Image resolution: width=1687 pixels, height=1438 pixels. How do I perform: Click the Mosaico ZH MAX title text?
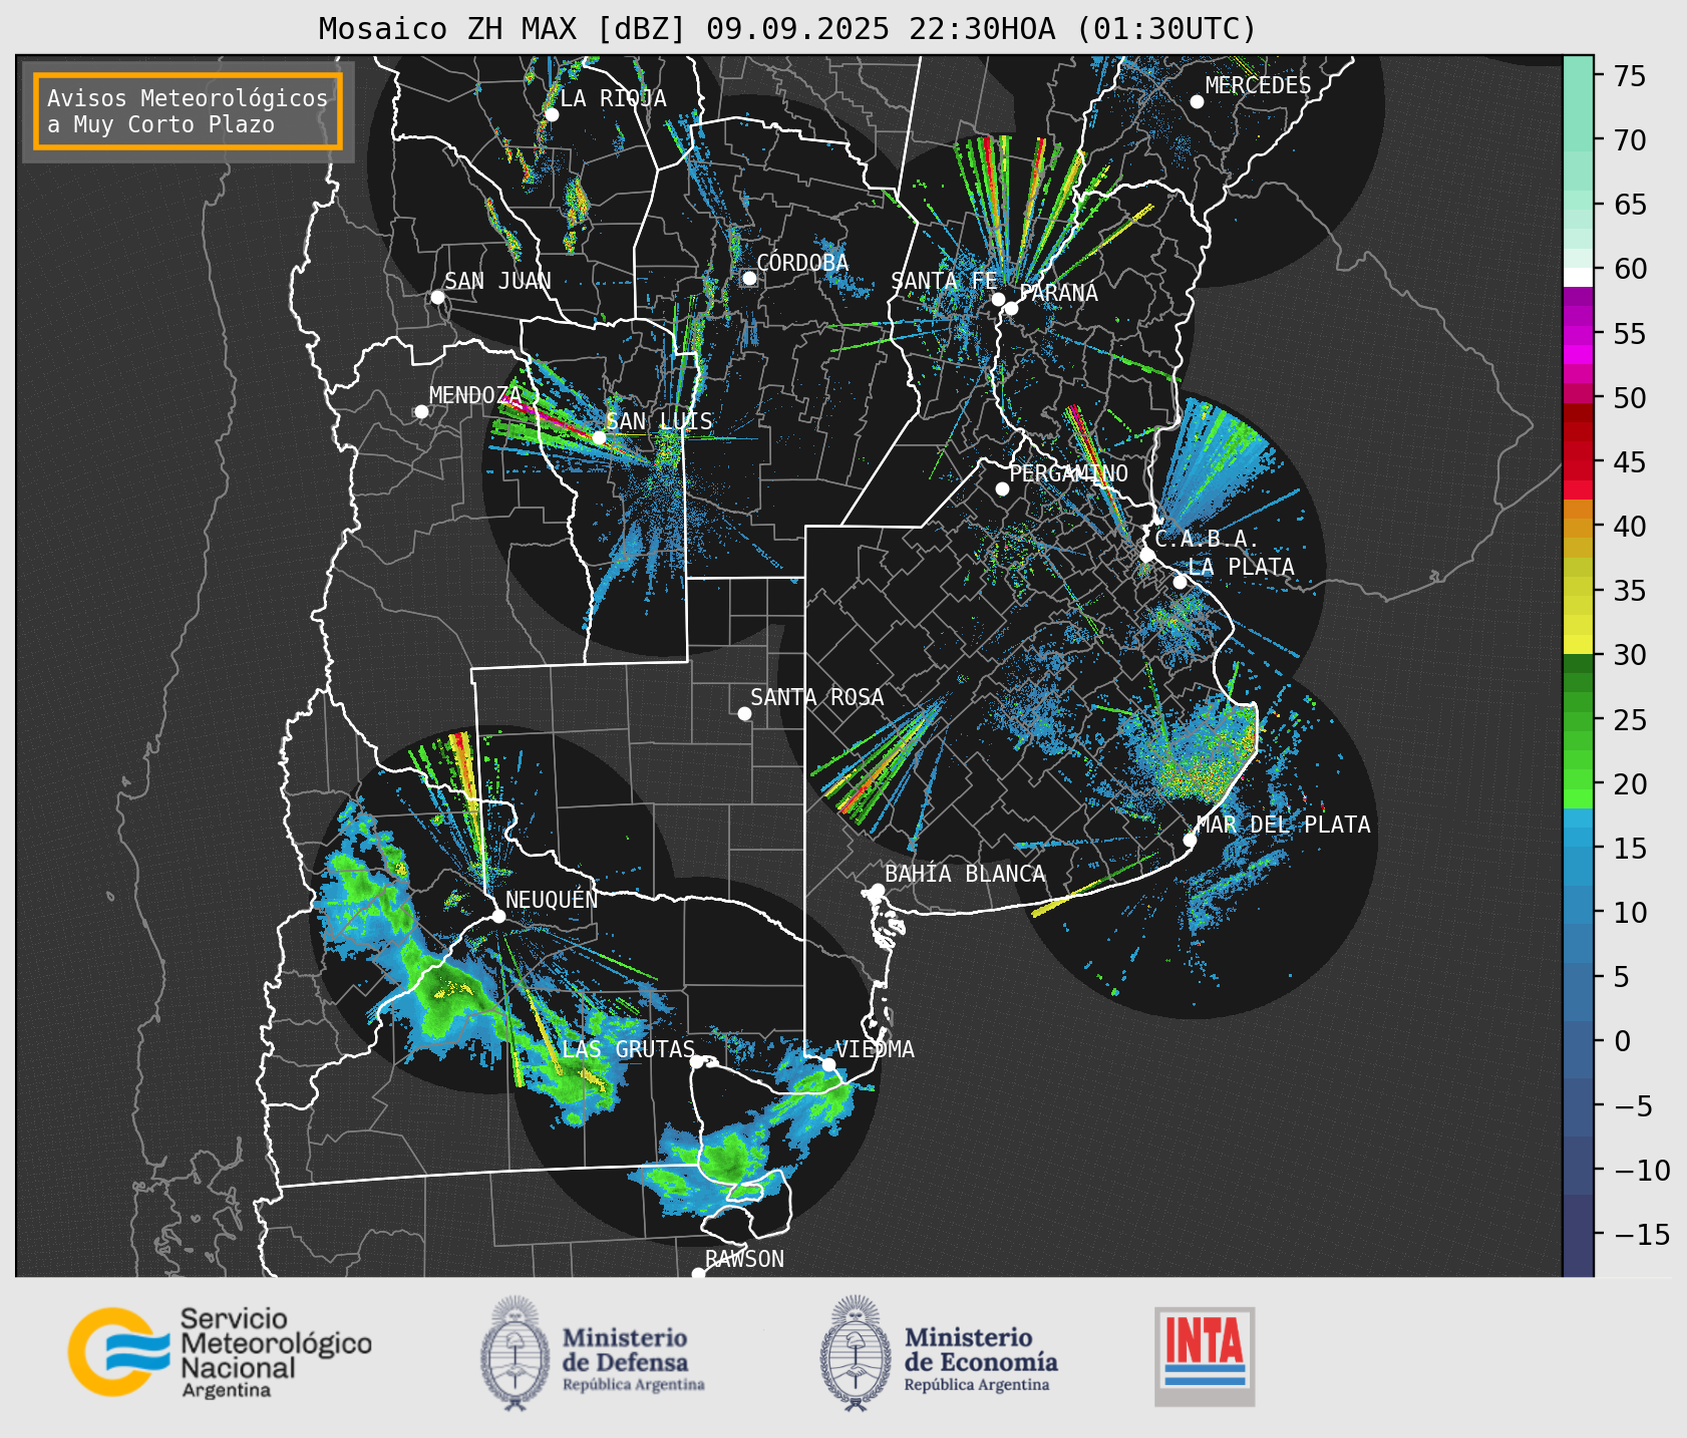[x=786, y=28]
